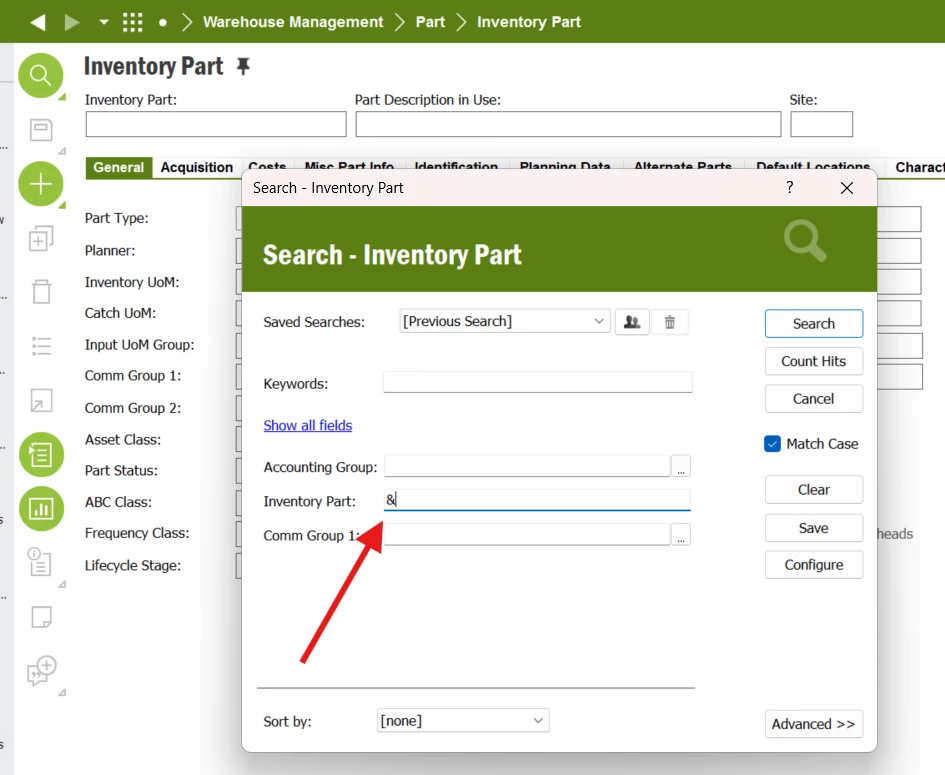Open the navigation history dropdown arrow
945x775 pixels.
pos(104,22)
